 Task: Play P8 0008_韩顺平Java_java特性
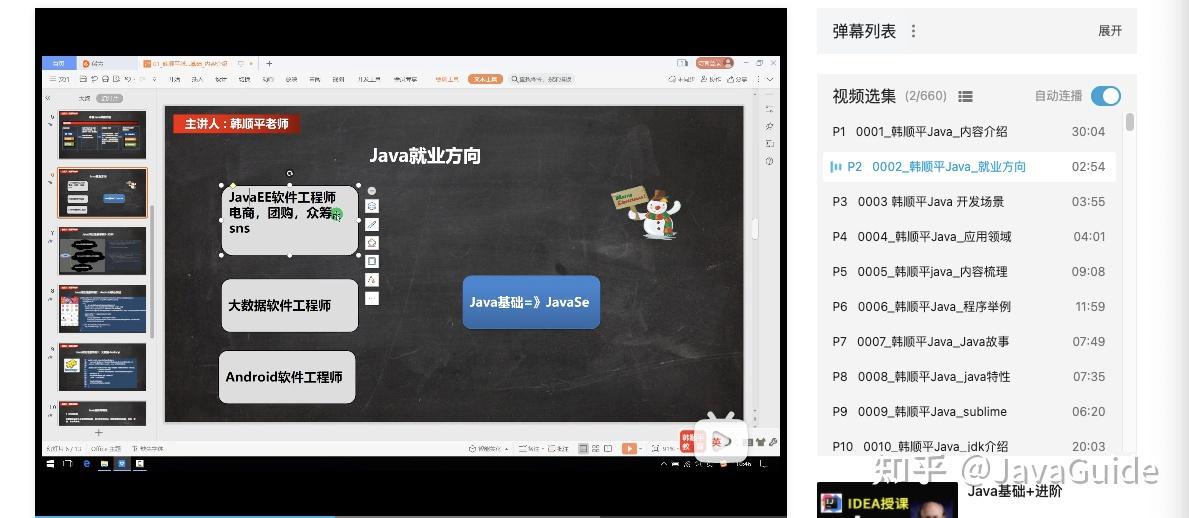tap(969, 376)
